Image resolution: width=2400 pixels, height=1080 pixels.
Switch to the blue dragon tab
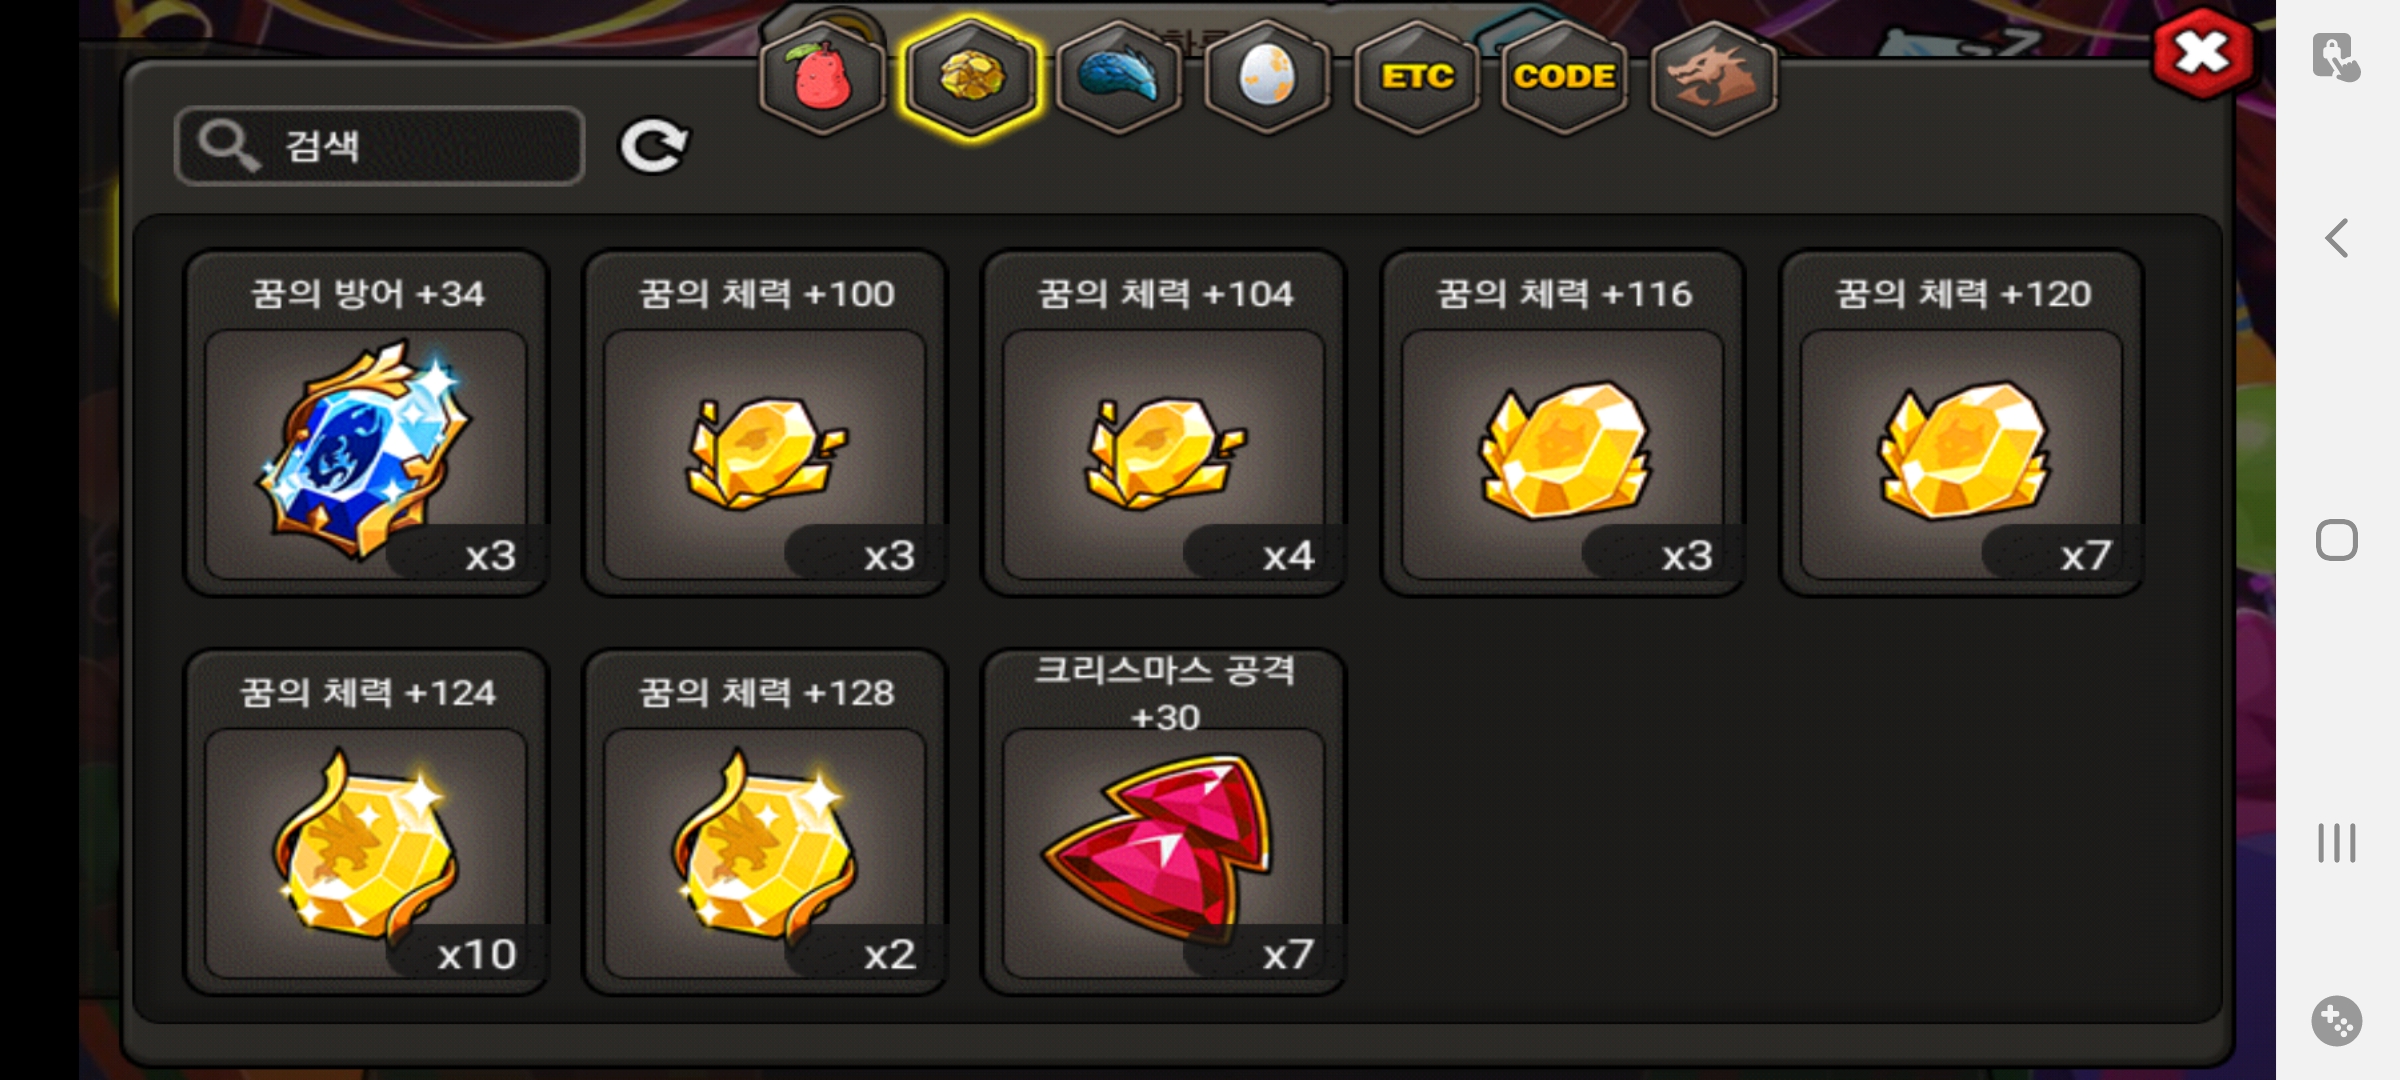pos(1119,77)
